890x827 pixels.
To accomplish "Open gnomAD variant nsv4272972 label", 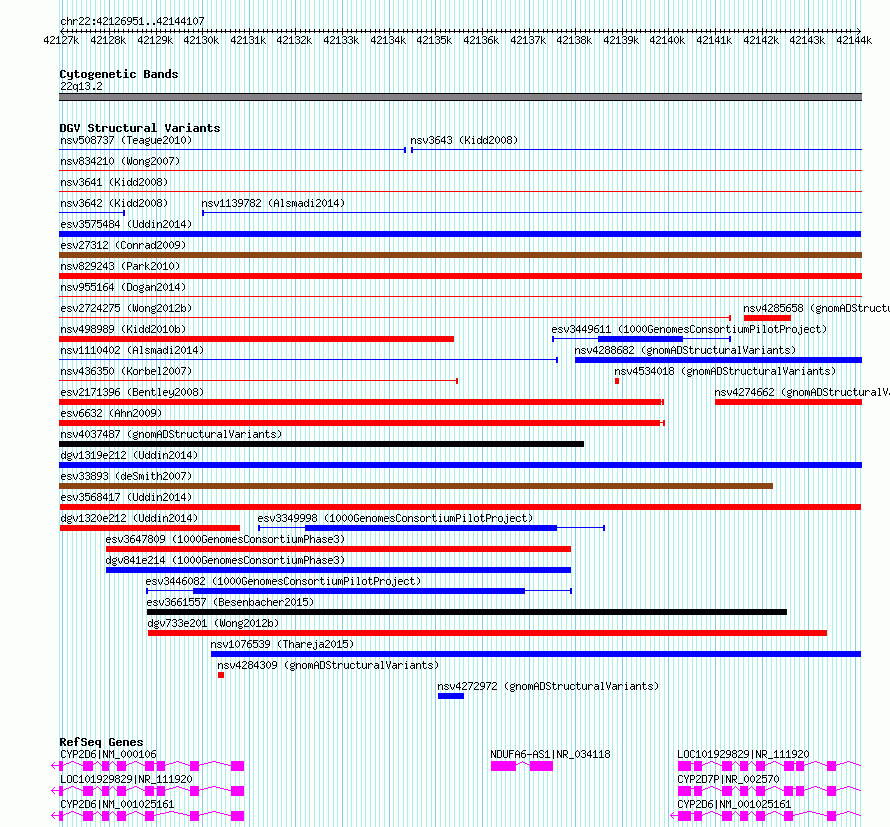I will tap(548, 686).
